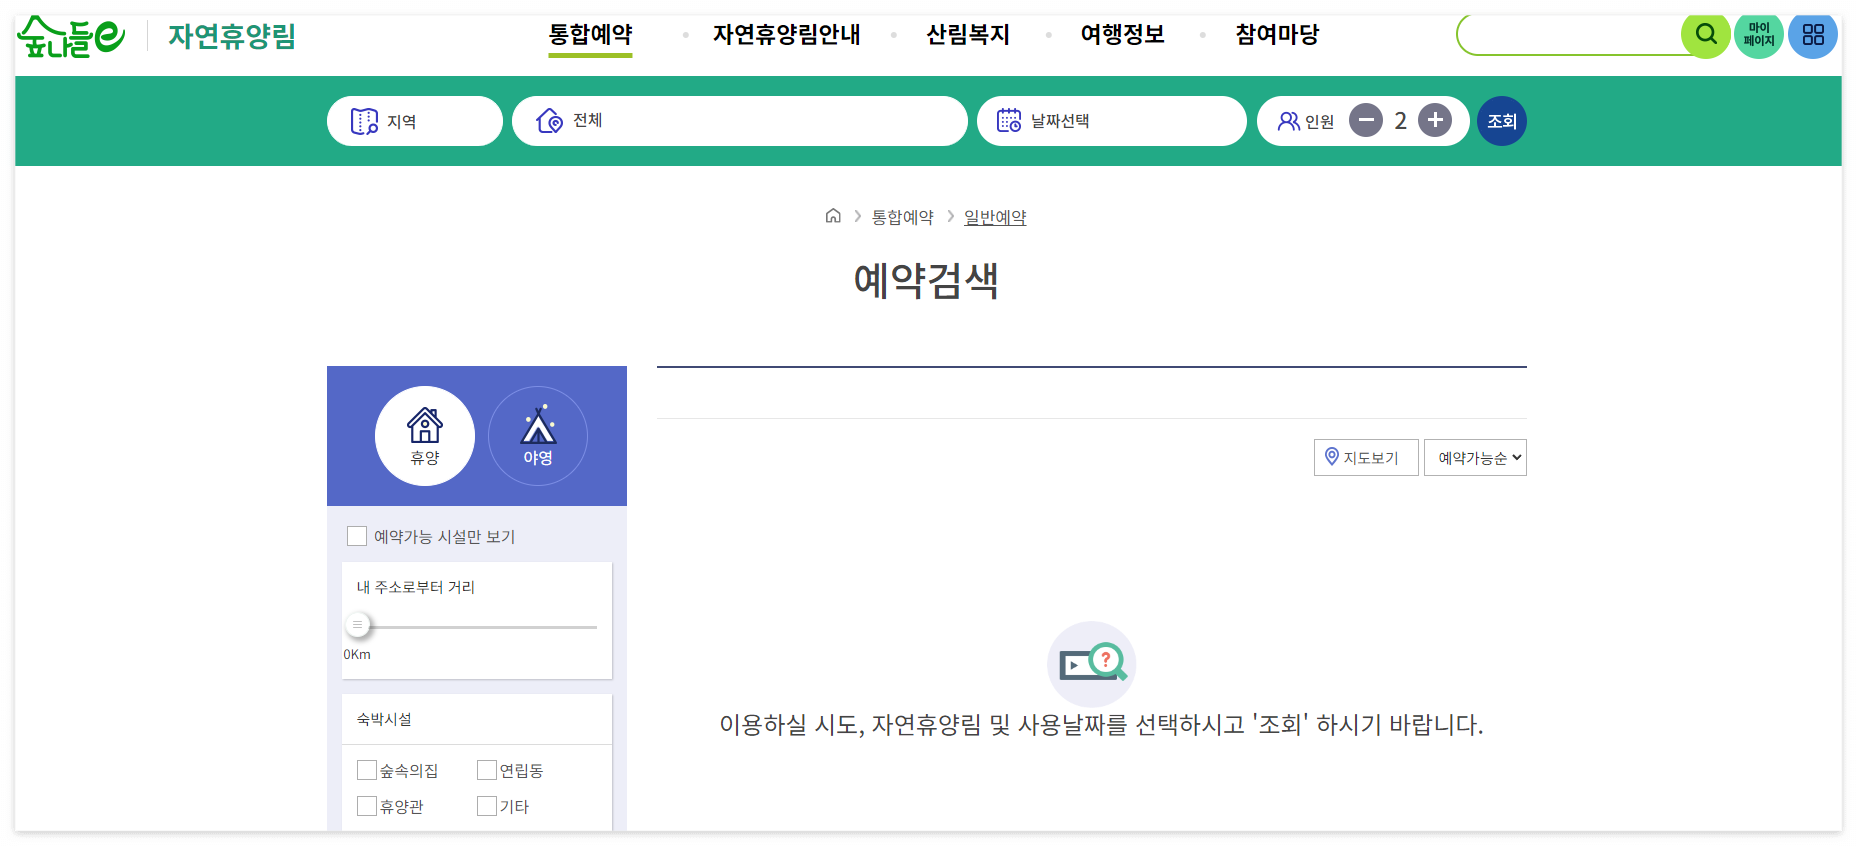
Task: Open 마이페이지 round button
Action: tap(1759, 35)
